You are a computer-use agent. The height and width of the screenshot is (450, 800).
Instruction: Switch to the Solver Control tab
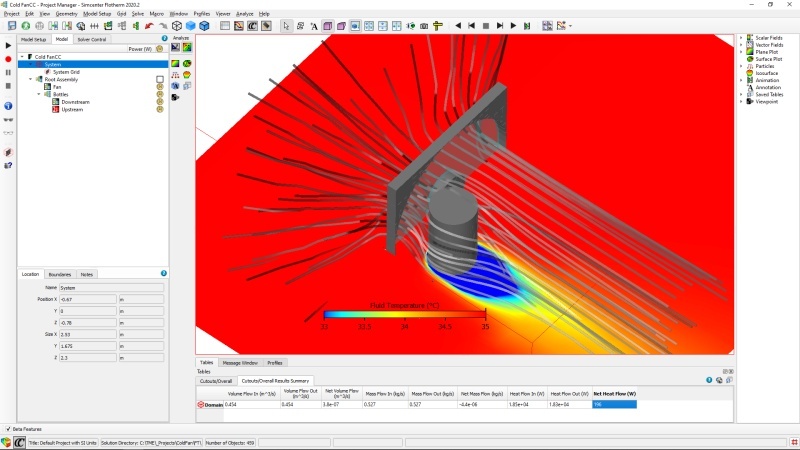[91, 39]
